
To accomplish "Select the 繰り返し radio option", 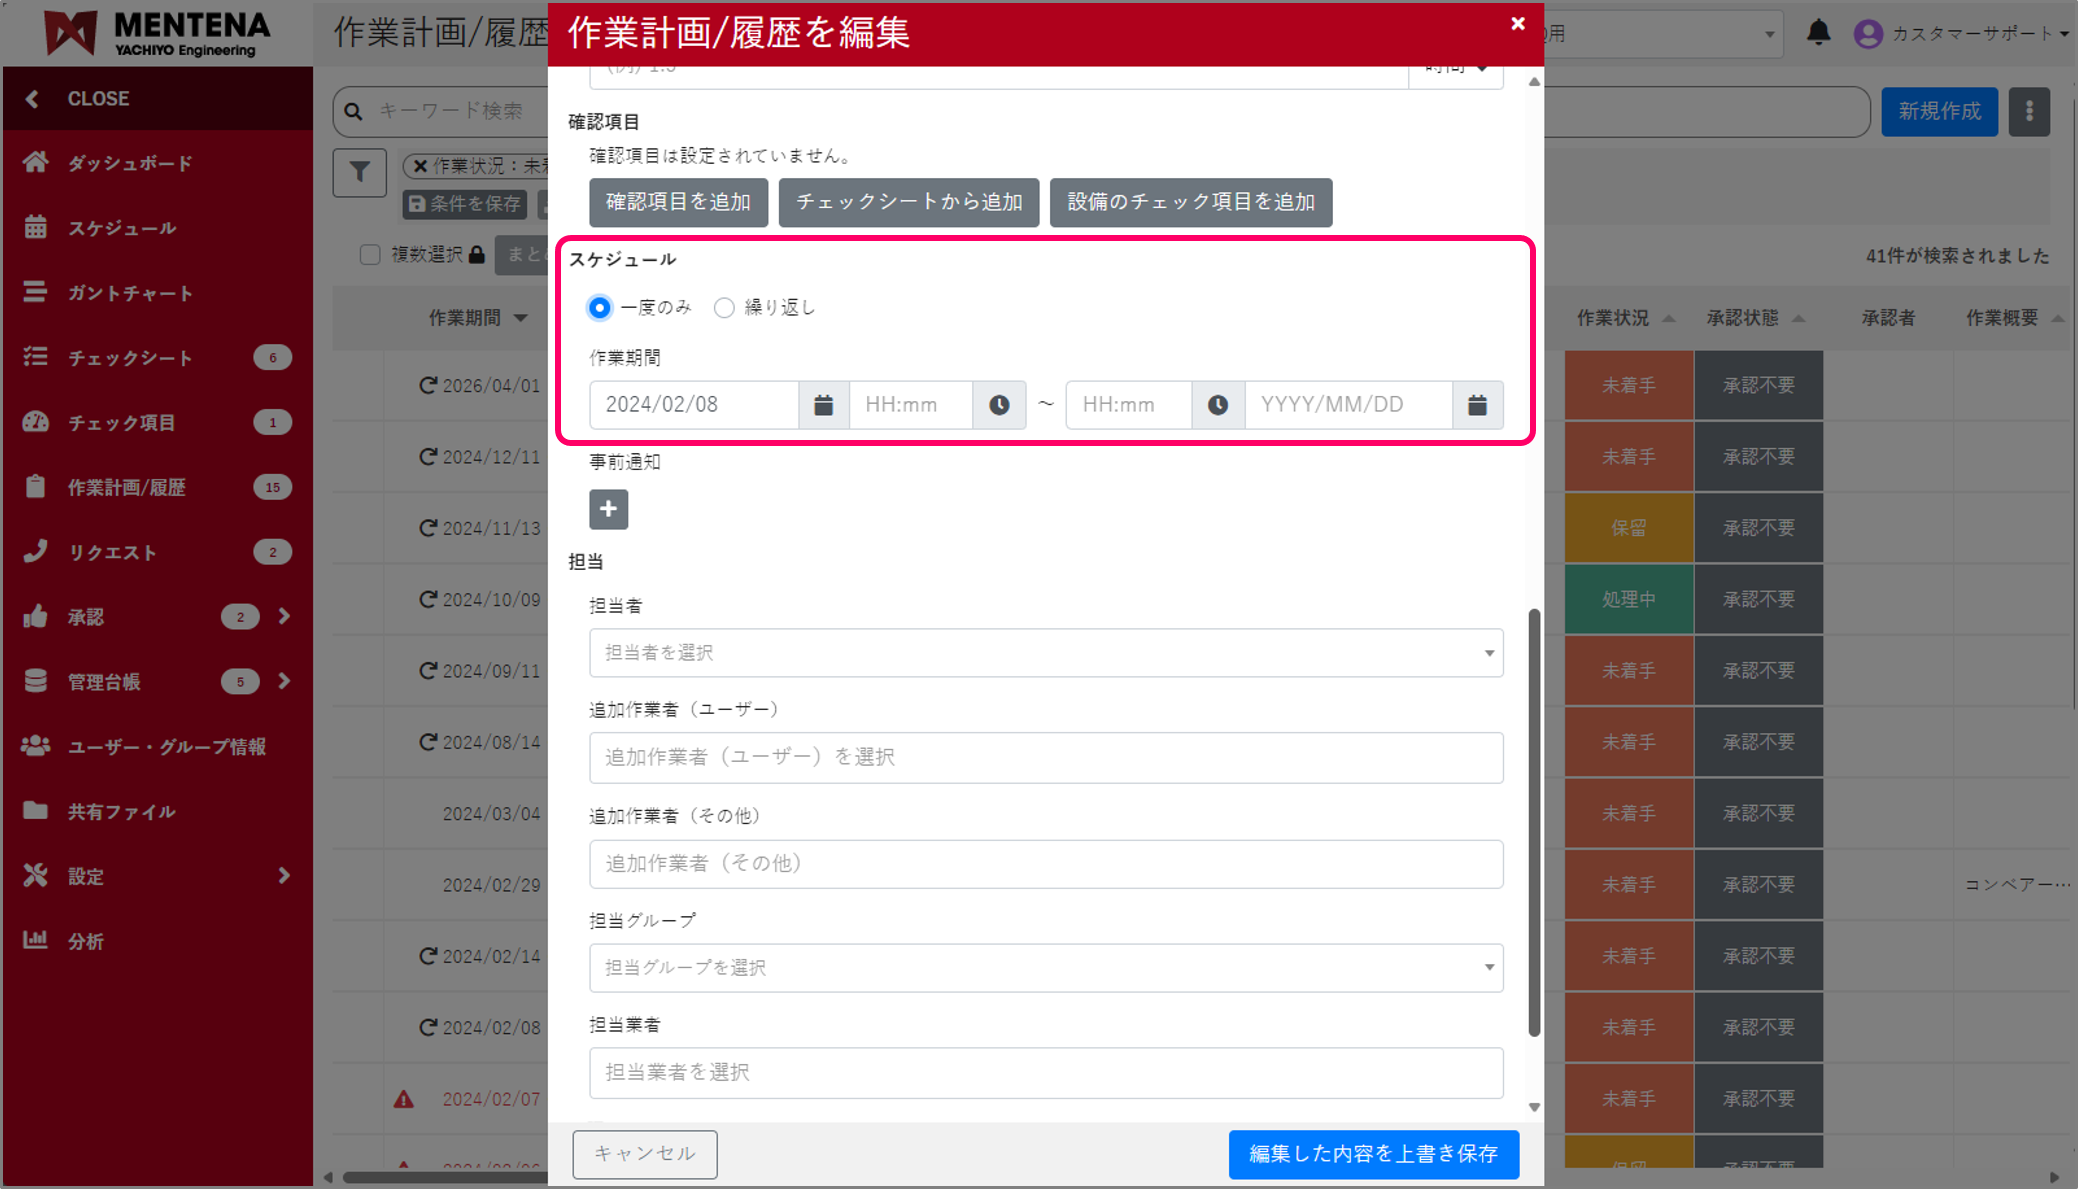I will point(724,308).
